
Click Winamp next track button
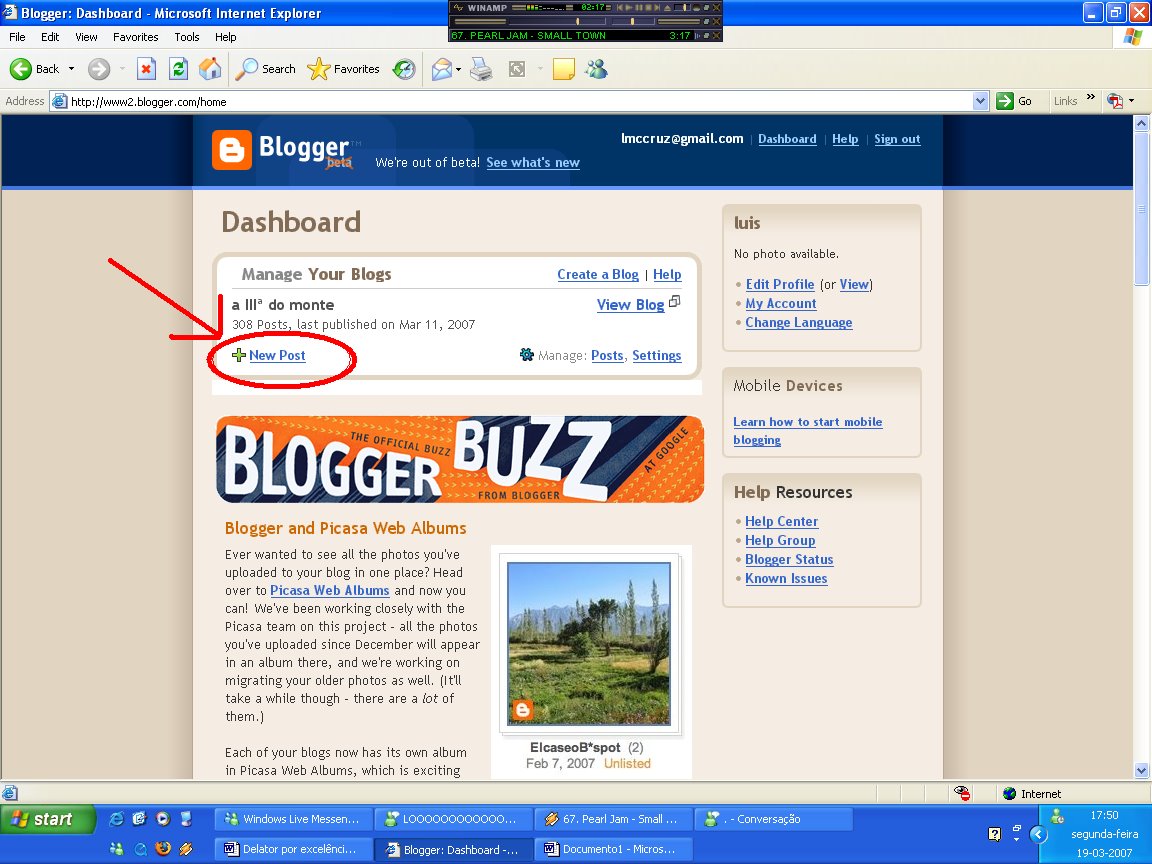click(x=657, y=7)
